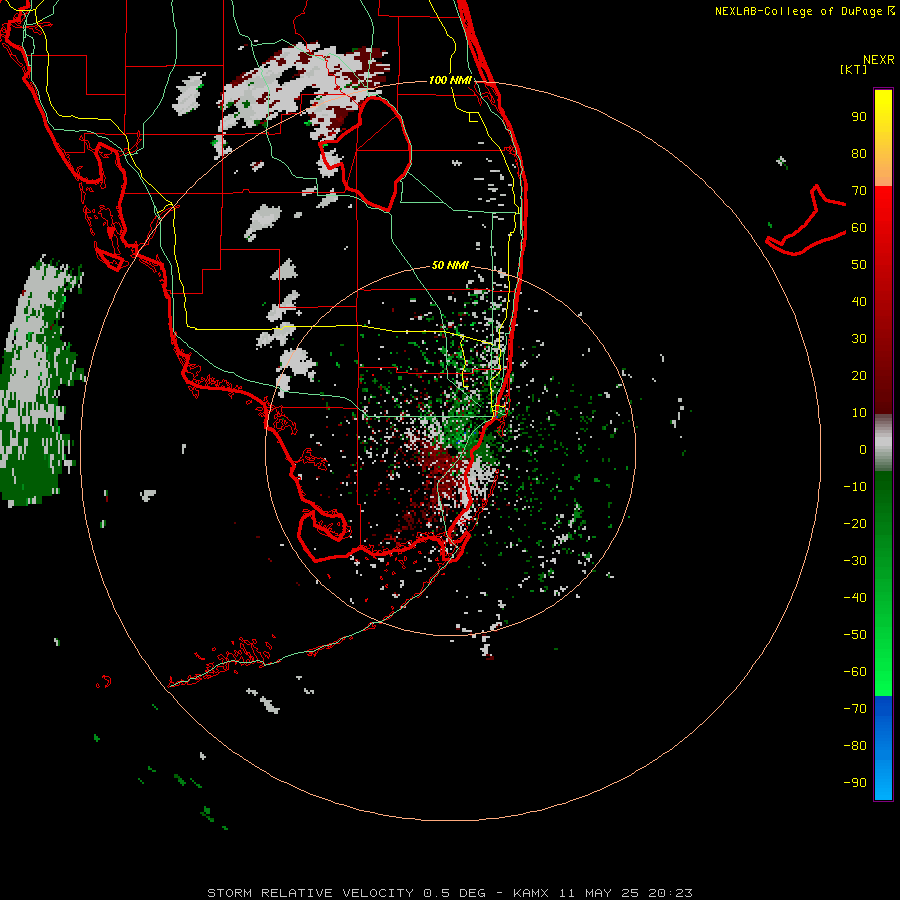This screenshot has width=900, height=900.
Task: Click the 30 value on the scale
Action: click(x=859, y=339)
